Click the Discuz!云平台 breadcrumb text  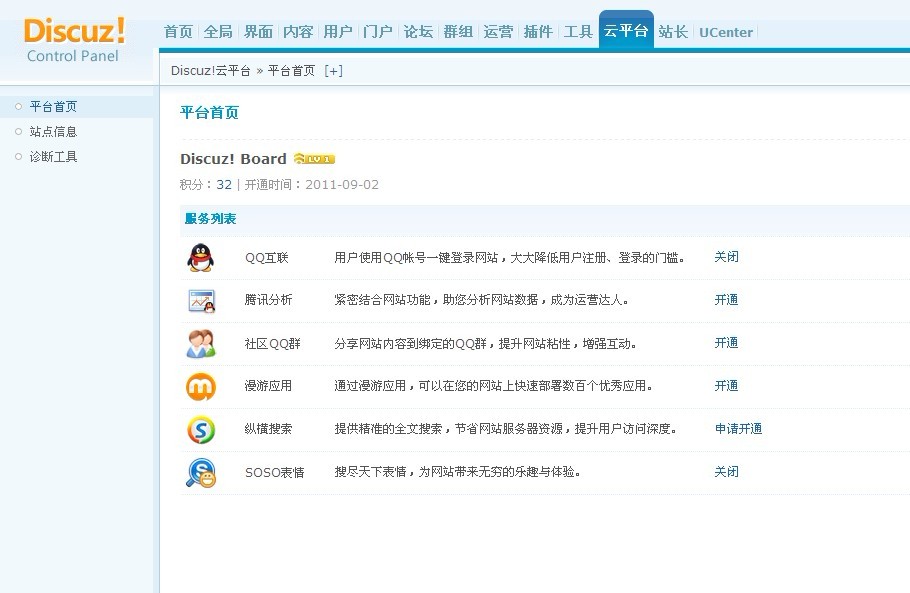click(x=211, y=71)
